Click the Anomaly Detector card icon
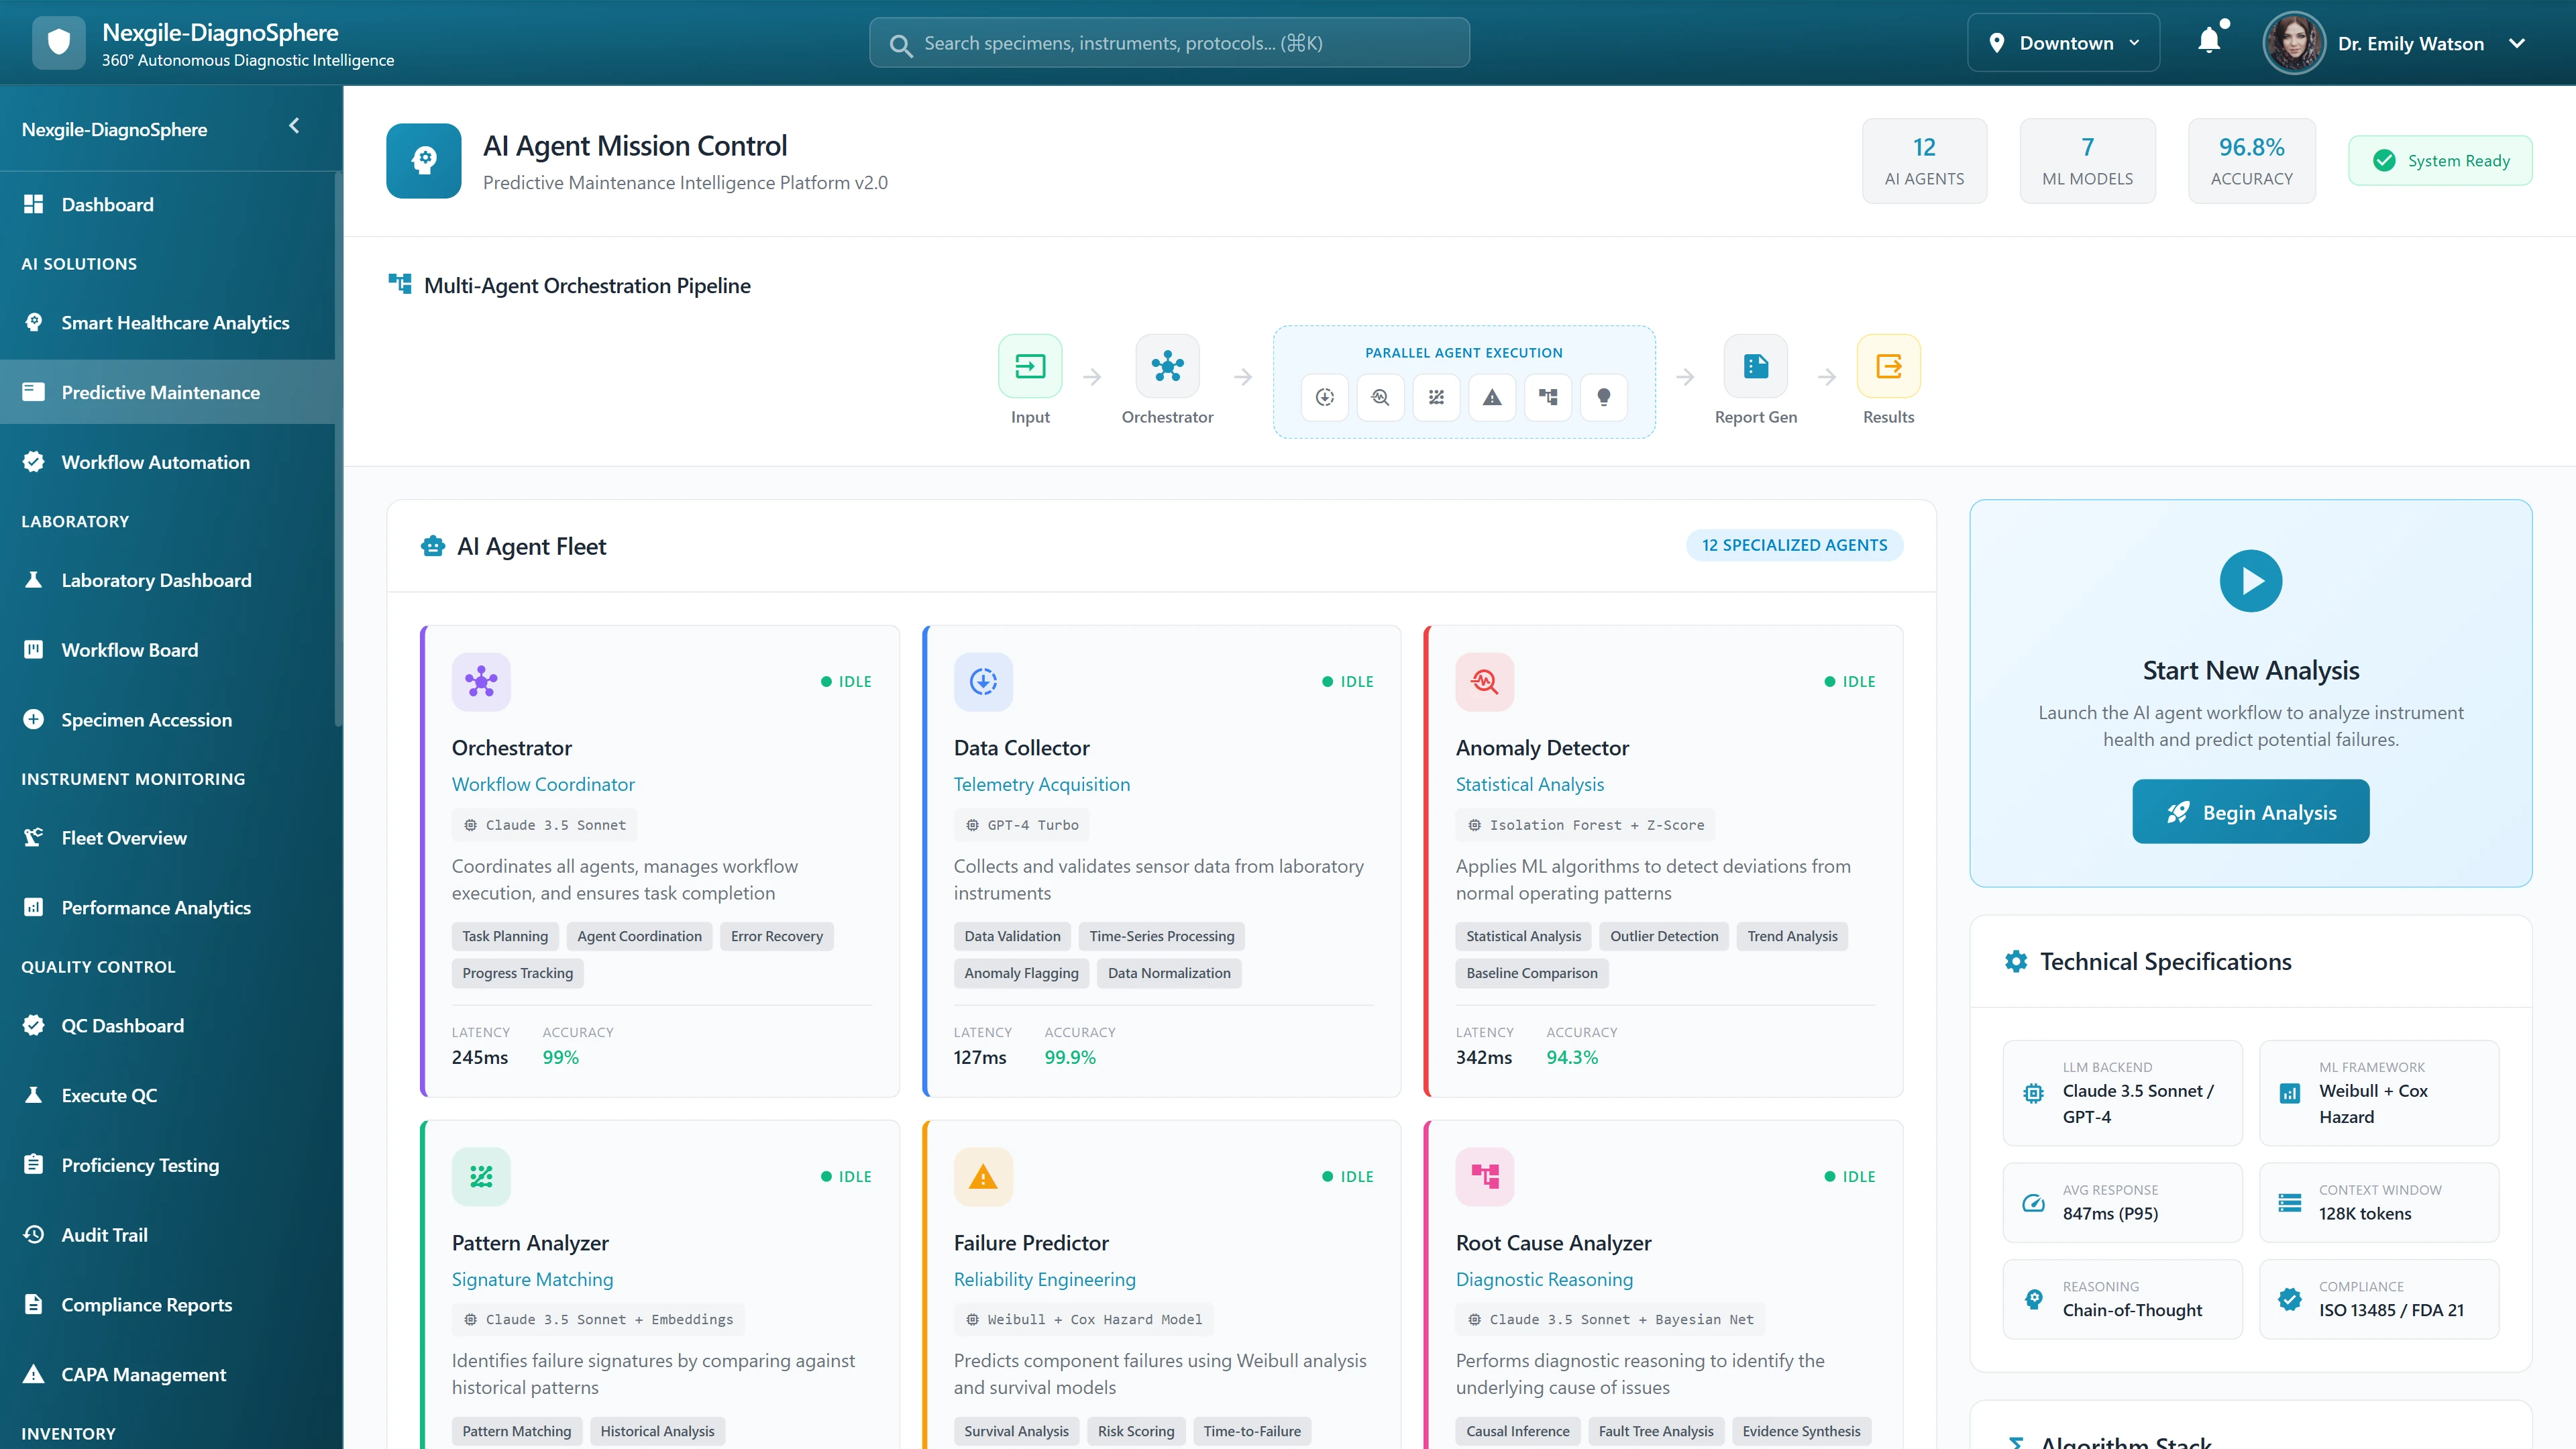This screenshot has height=1449, width=2576. 1484,682
